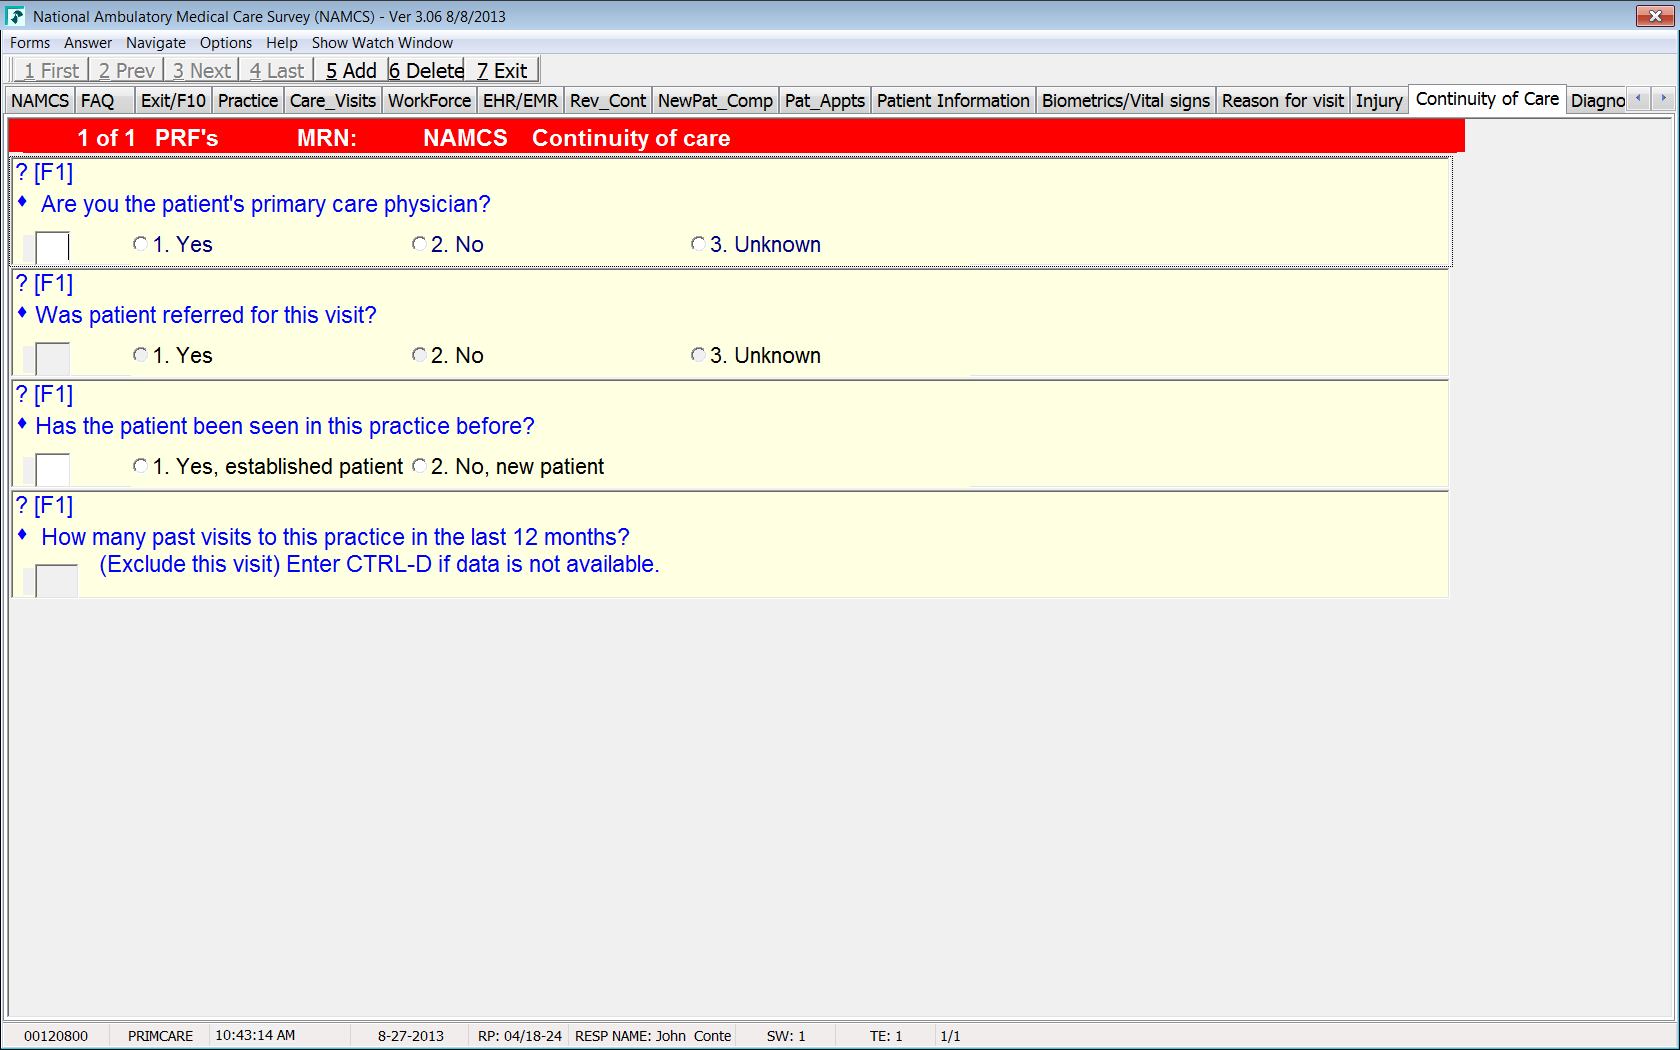
Task: Select Yes for patient referred for visit
Action: [140, 355]
